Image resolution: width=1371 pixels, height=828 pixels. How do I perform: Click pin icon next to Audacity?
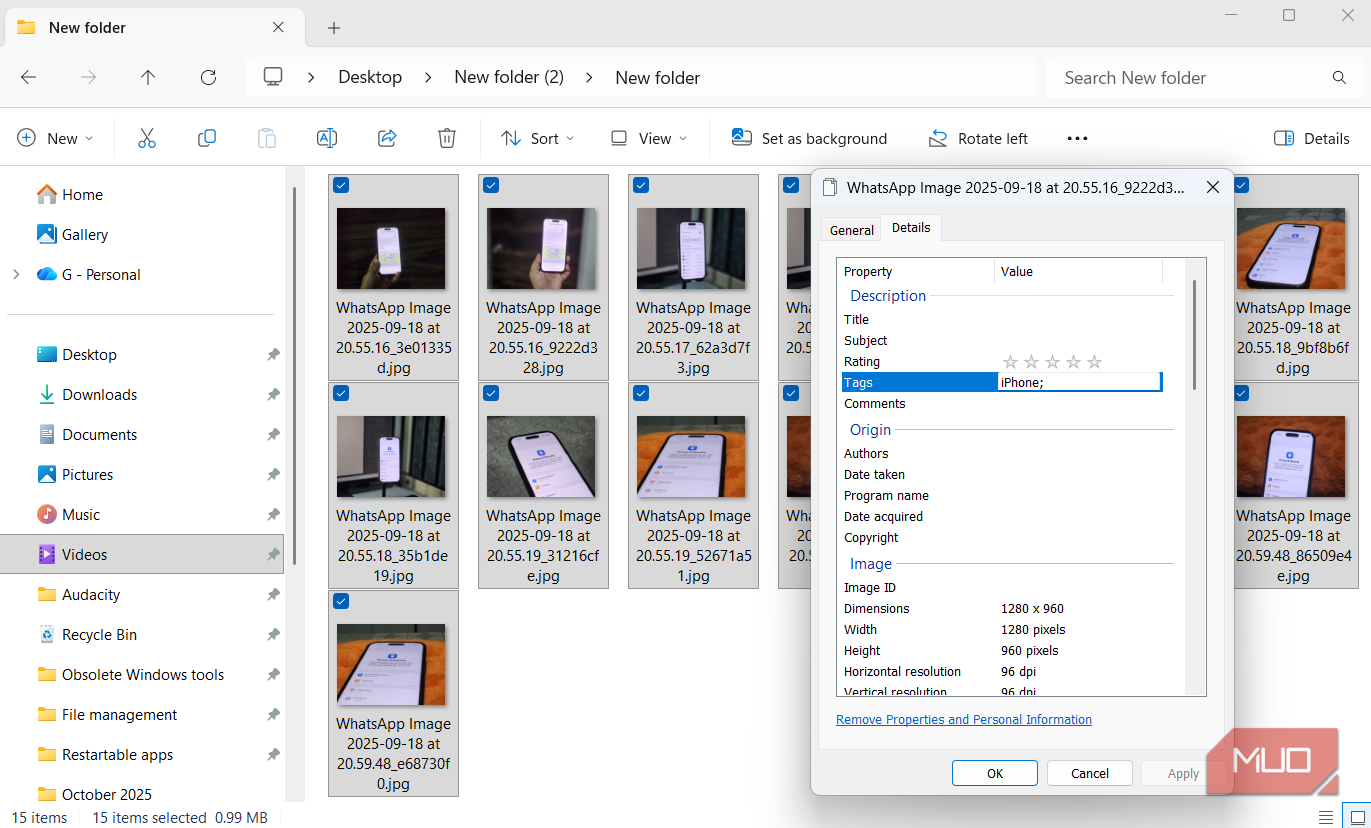tap(273, 594)
